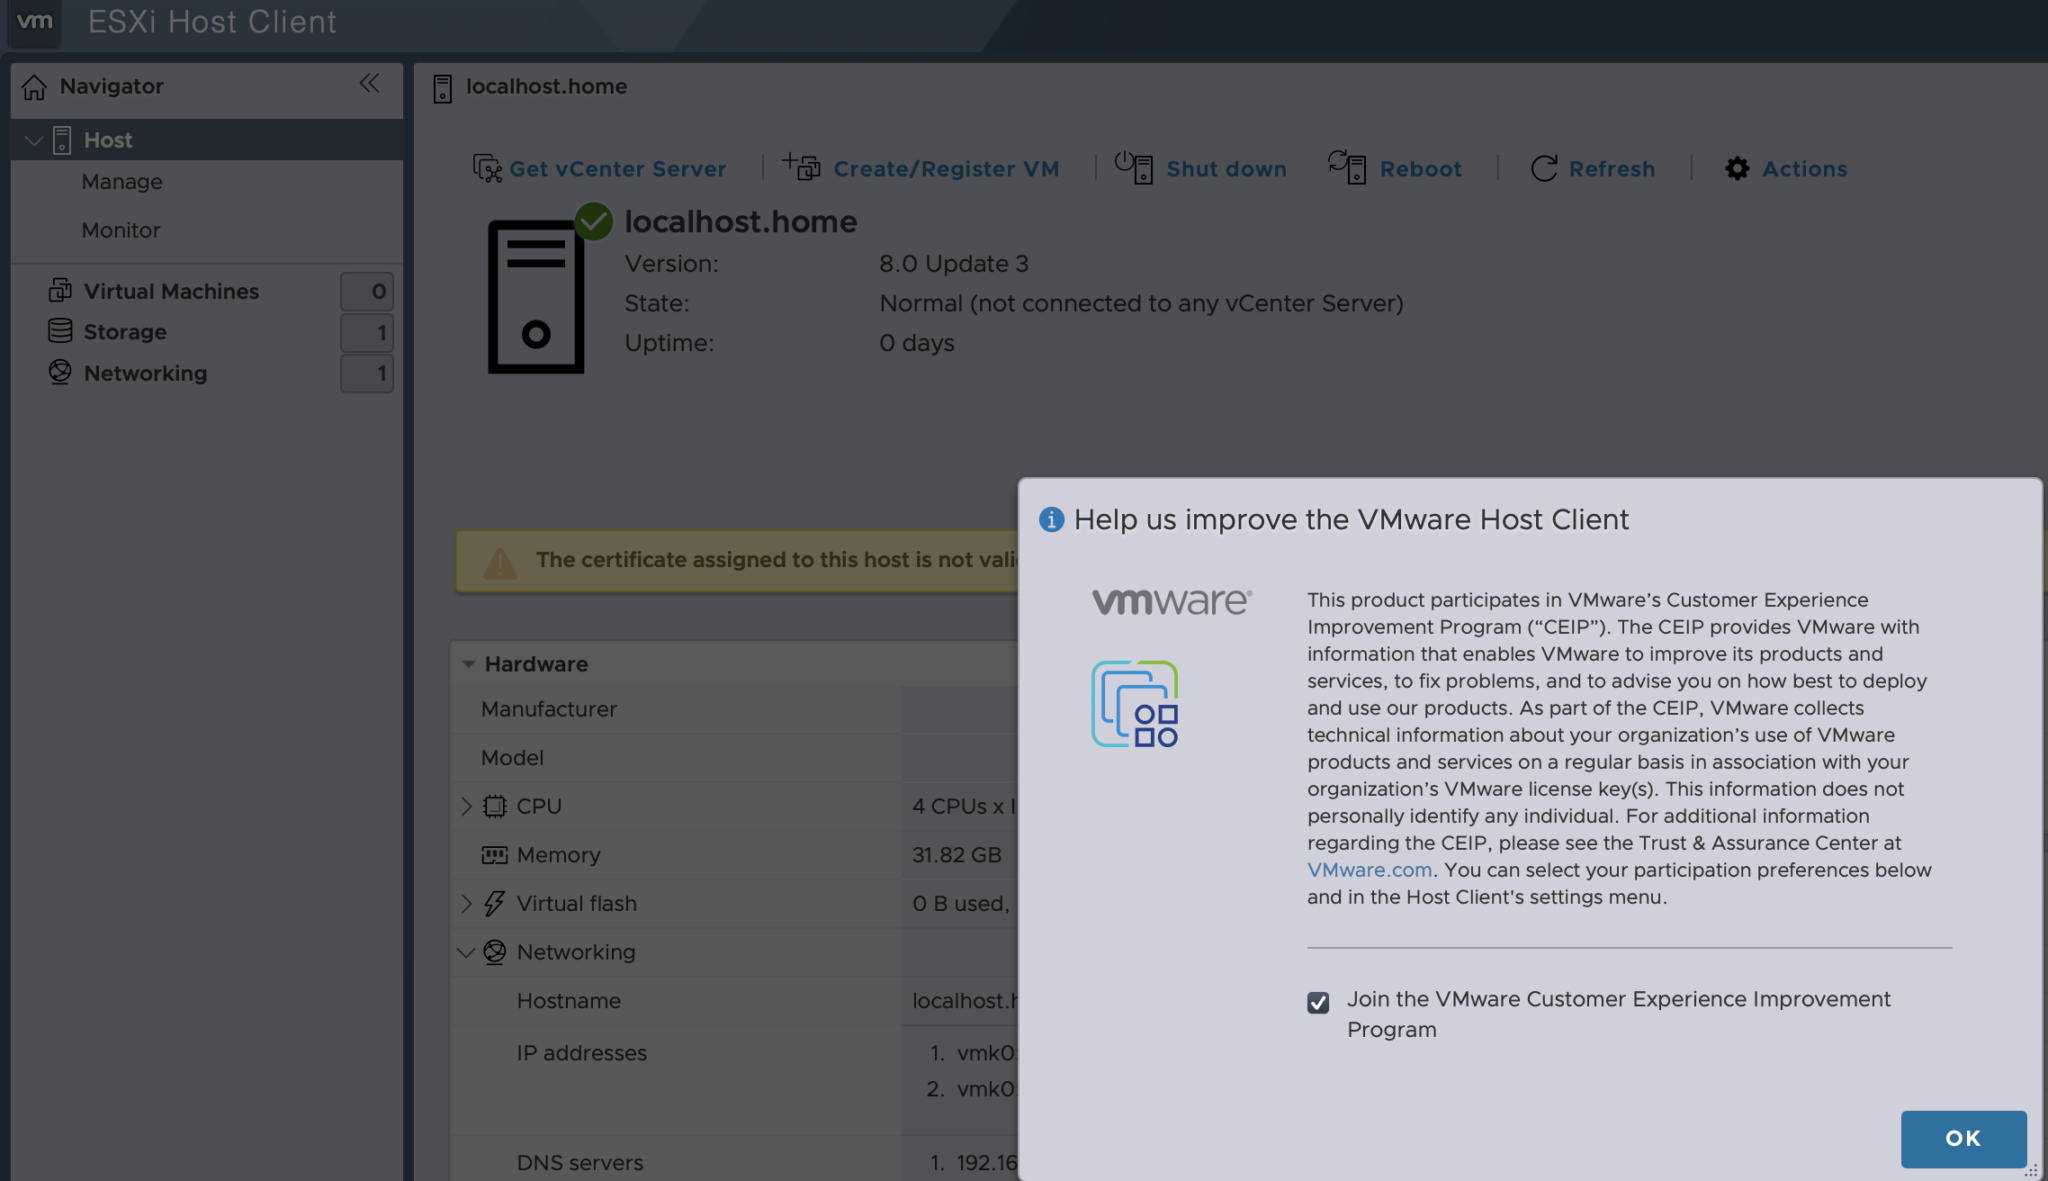Select Storage in Navigator

(125, 332)
